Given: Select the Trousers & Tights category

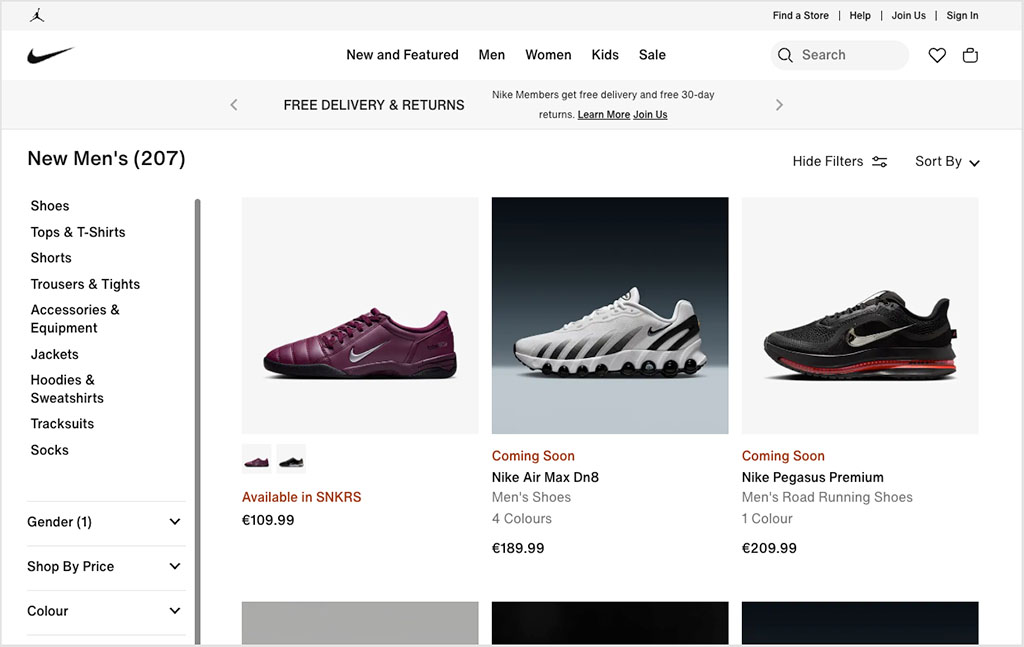Looking at the screenshot, I should tap(85, 284).
